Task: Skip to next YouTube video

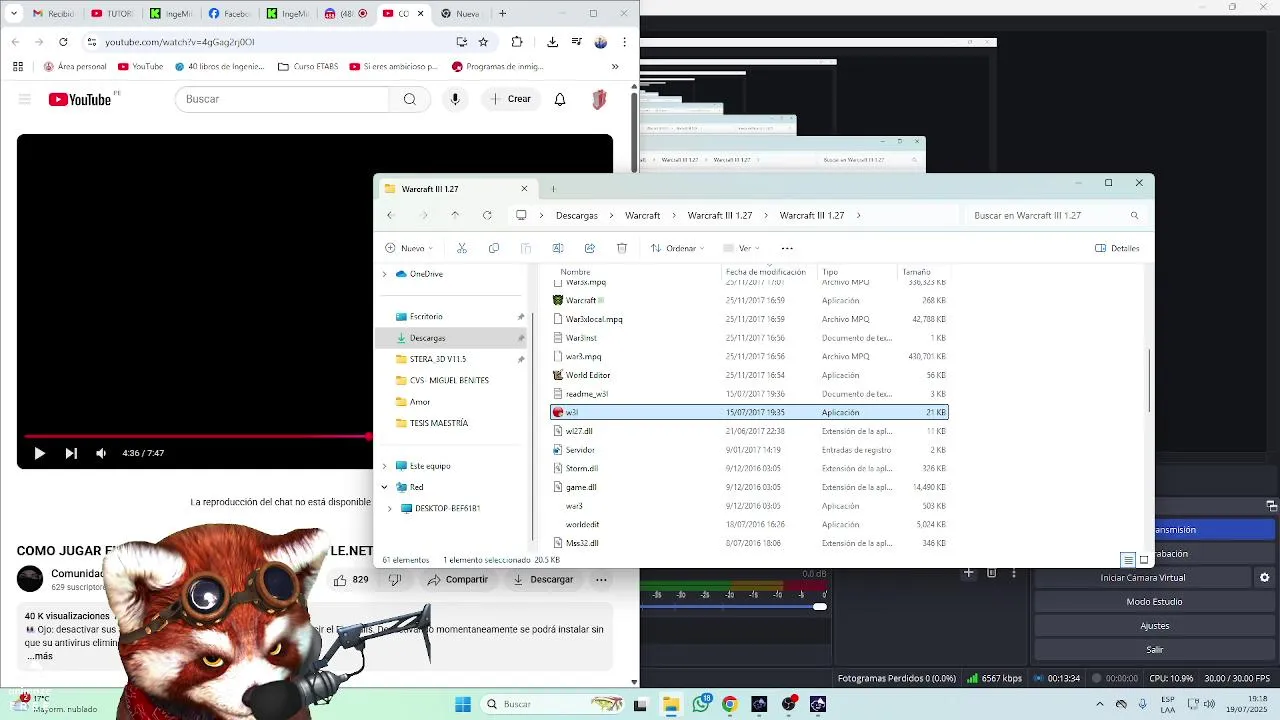Action: tap(71, 453)
